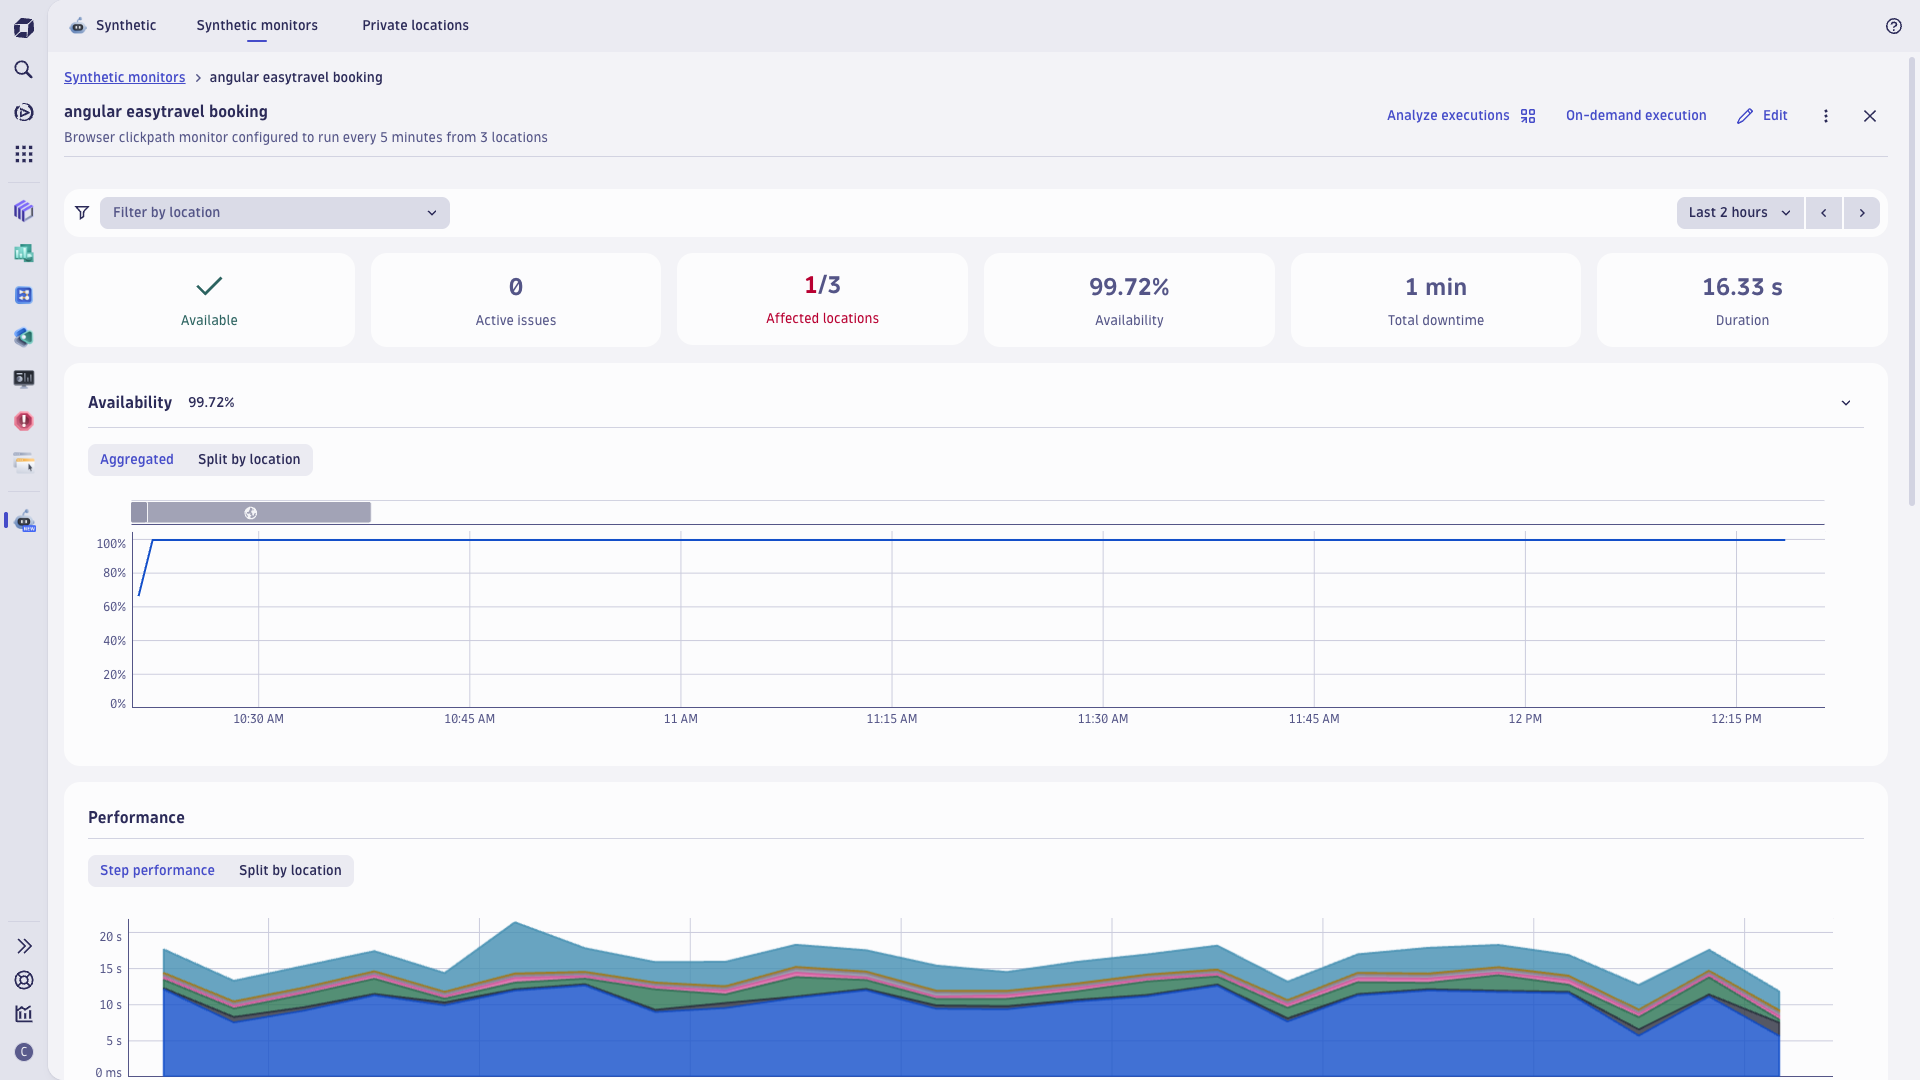The image size is (1920, 1080).
Task: Switch to Synthetic monitors tab
Action: [257, 26]
